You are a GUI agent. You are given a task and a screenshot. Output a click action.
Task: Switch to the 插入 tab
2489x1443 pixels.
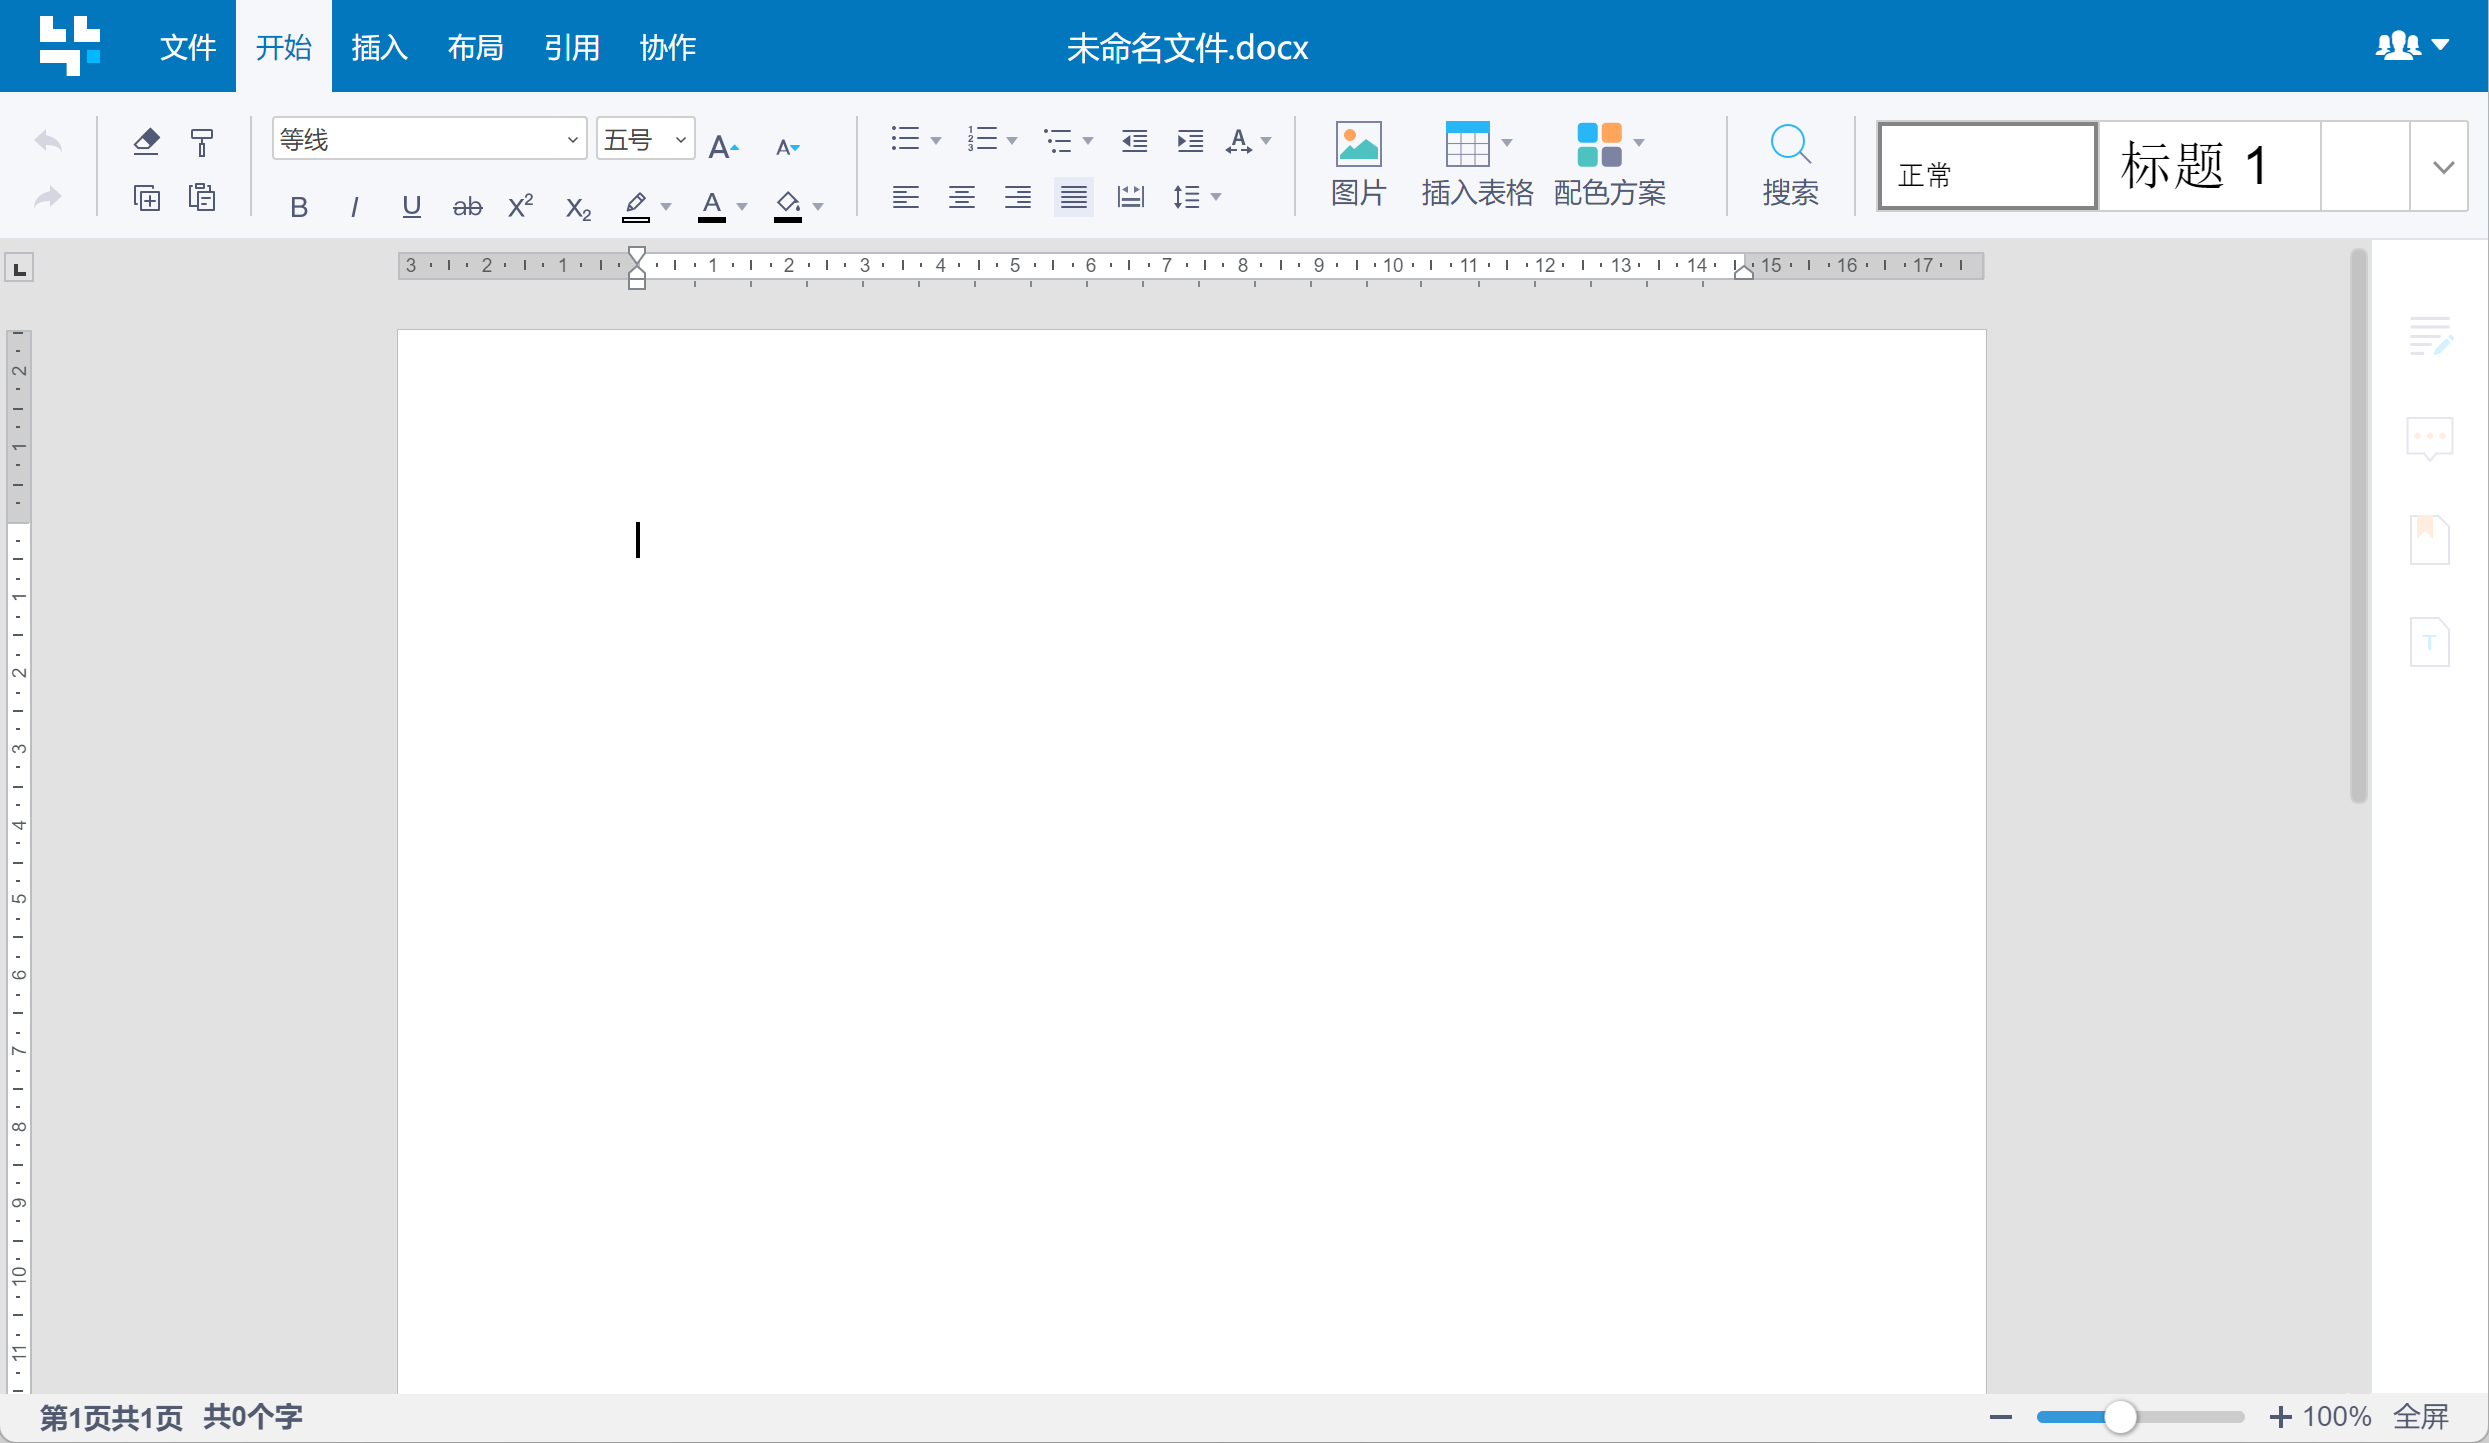(380, 47)
